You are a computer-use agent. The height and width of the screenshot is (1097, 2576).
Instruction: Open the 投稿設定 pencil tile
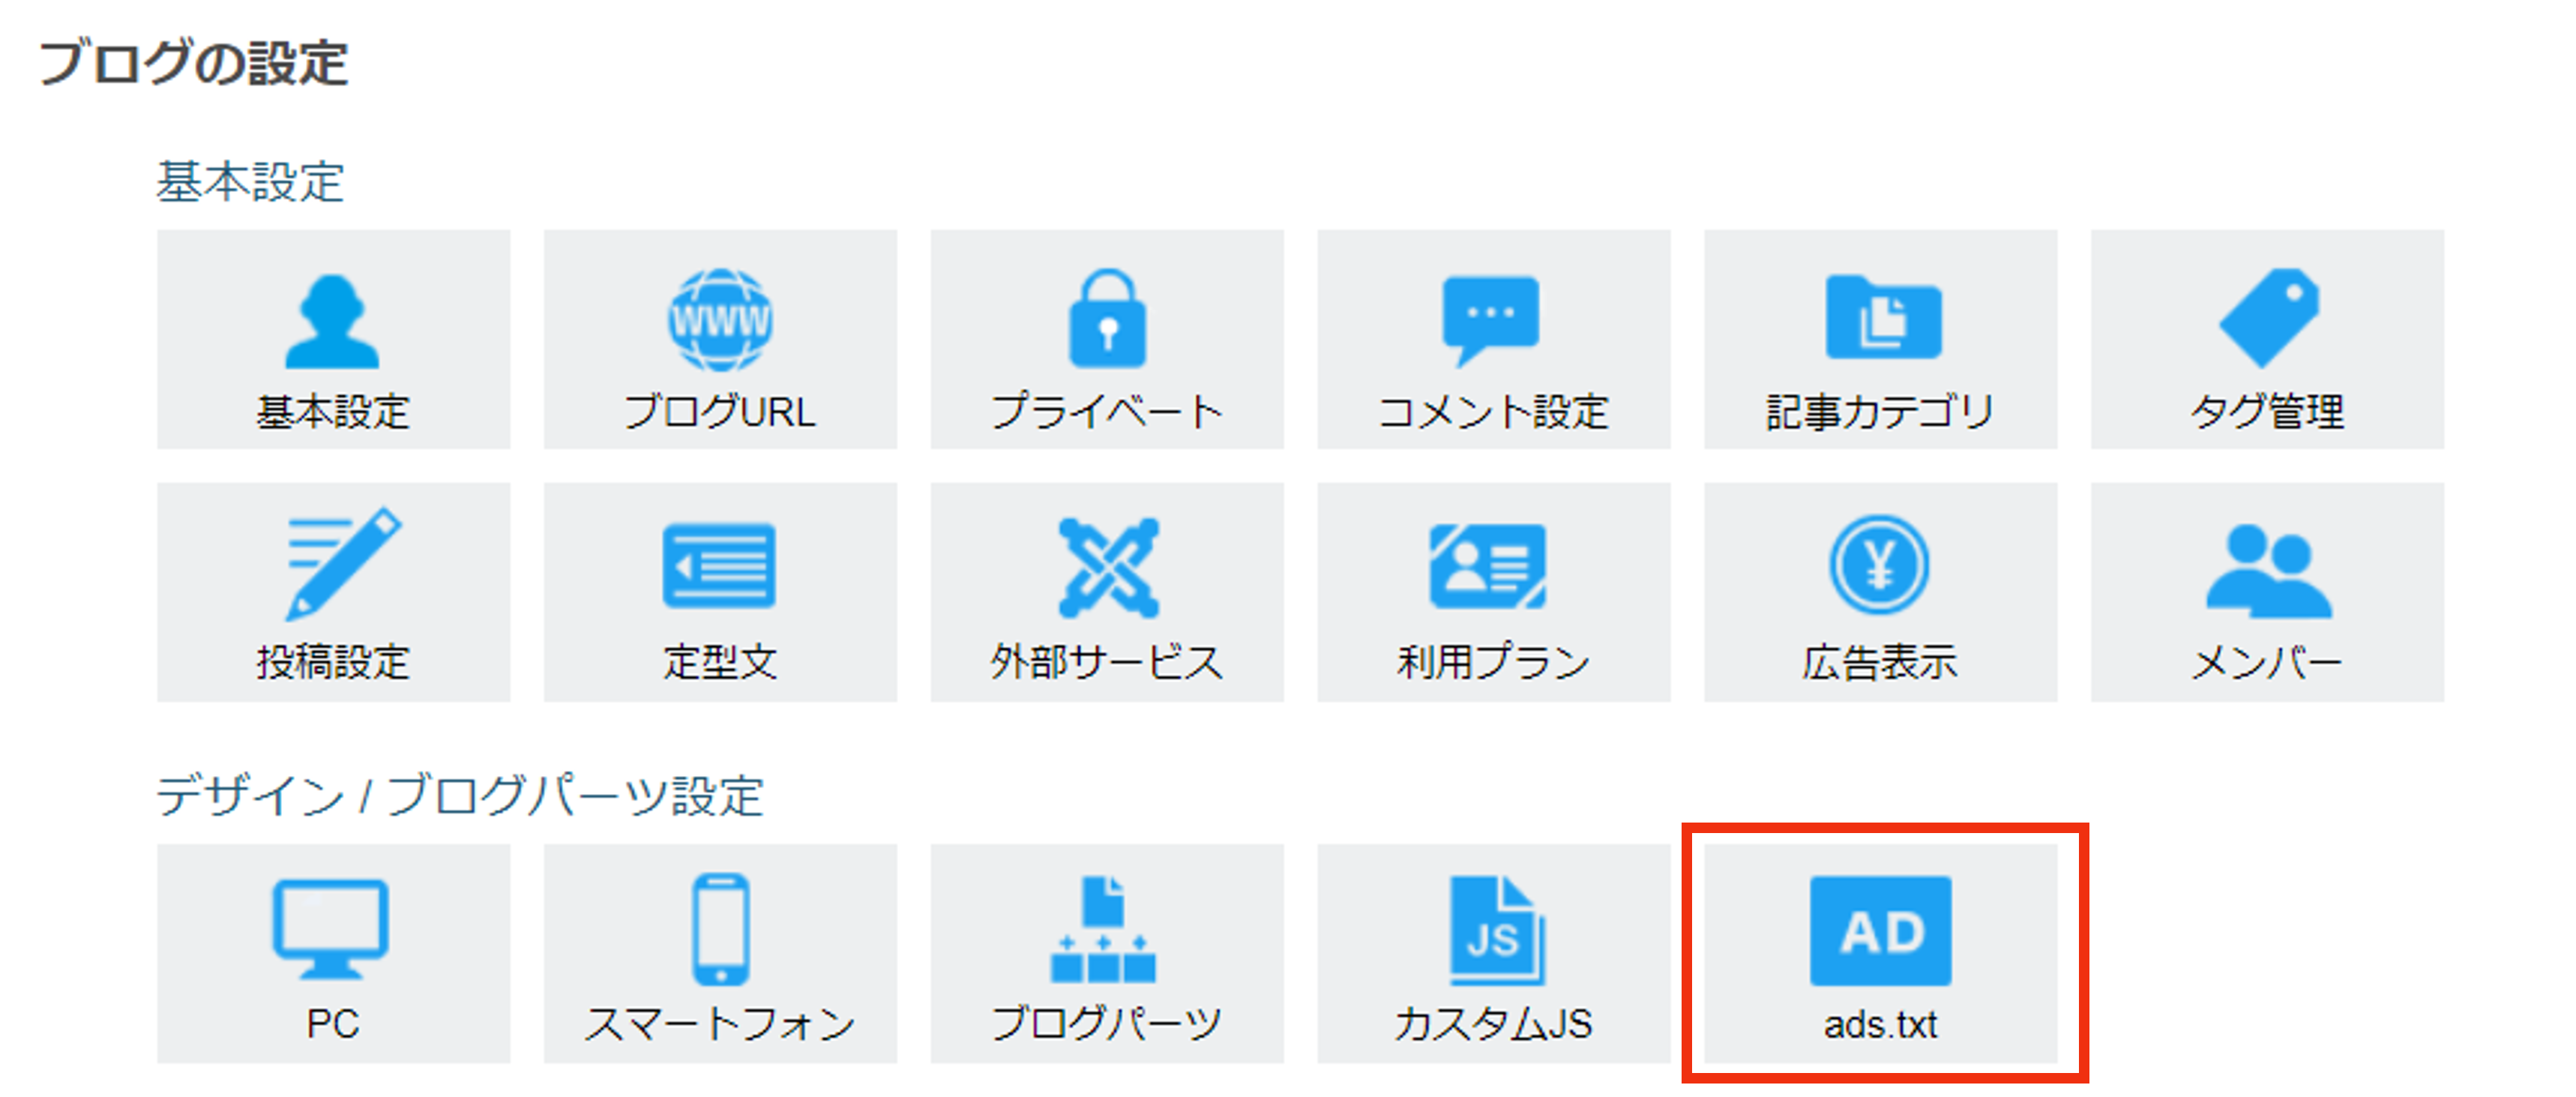coord(333,592)
